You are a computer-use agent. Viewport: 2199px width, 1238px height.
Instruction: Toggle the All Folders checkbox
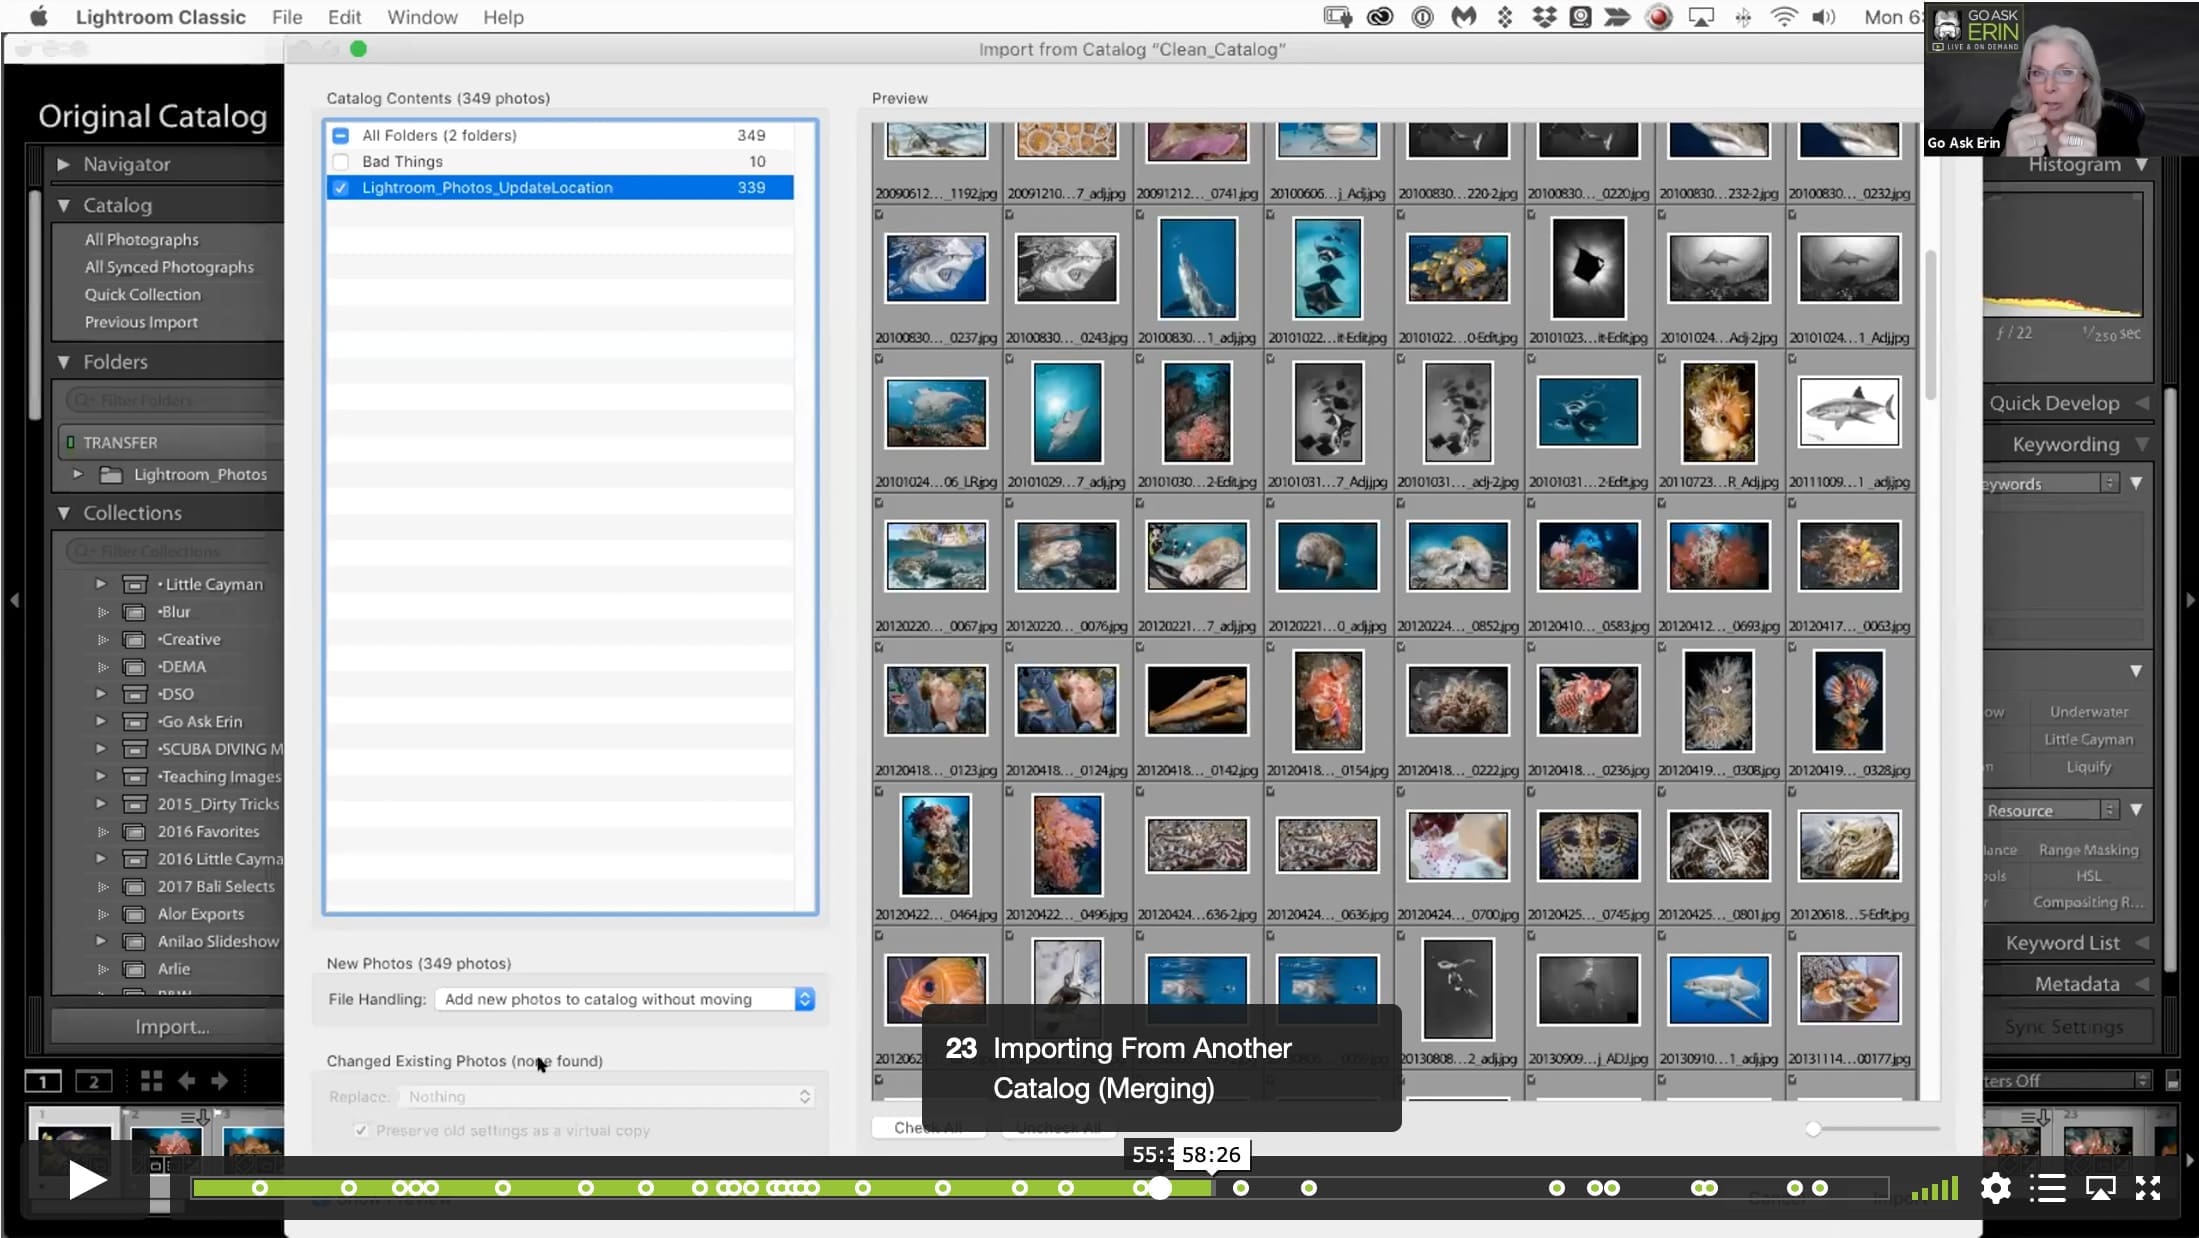point(341,135)
